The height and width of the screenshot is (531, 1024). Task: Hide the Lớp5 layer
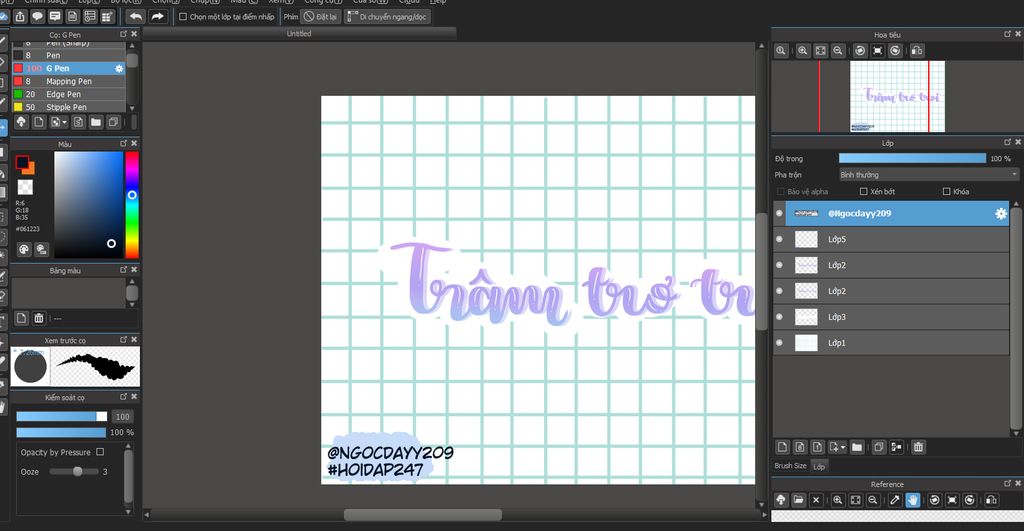pos(779,239)
